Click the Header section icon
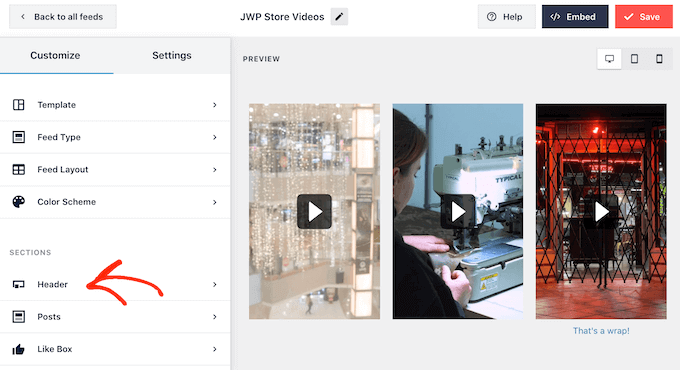 (x=19, y=285)
